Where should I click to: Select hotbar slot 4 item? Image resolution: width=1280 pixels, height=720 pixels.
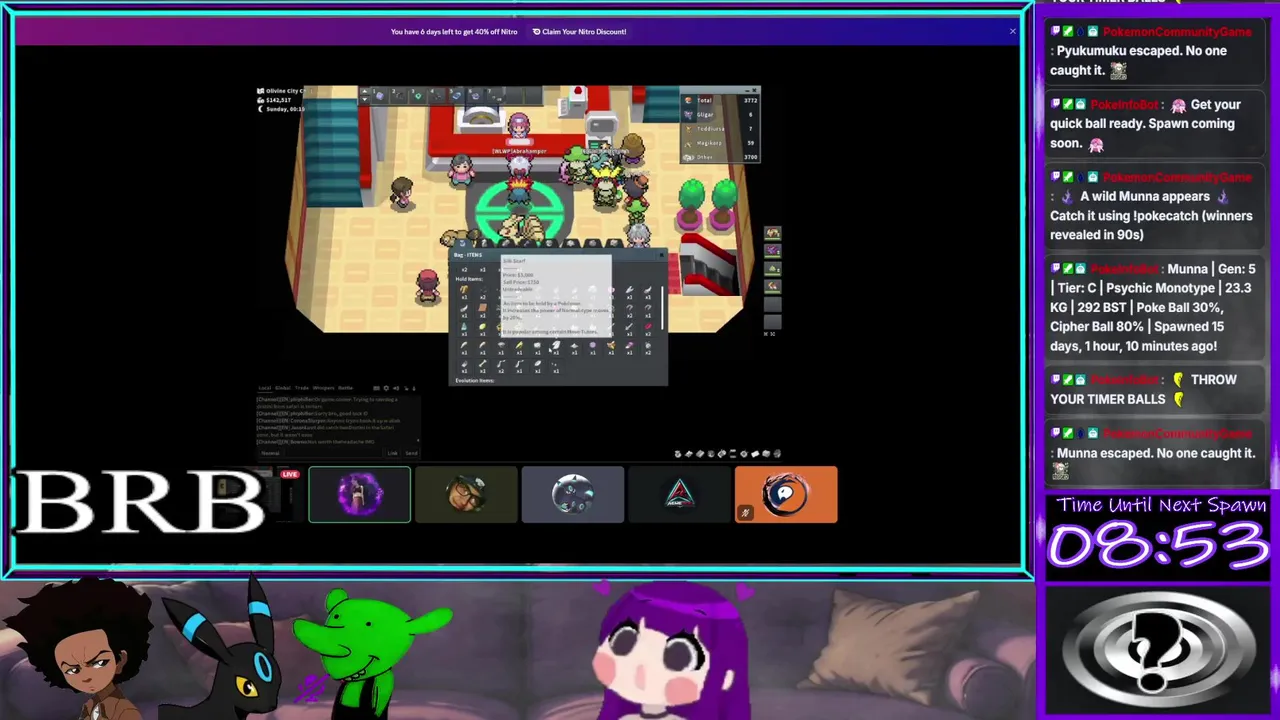click(x=438, y=96)
